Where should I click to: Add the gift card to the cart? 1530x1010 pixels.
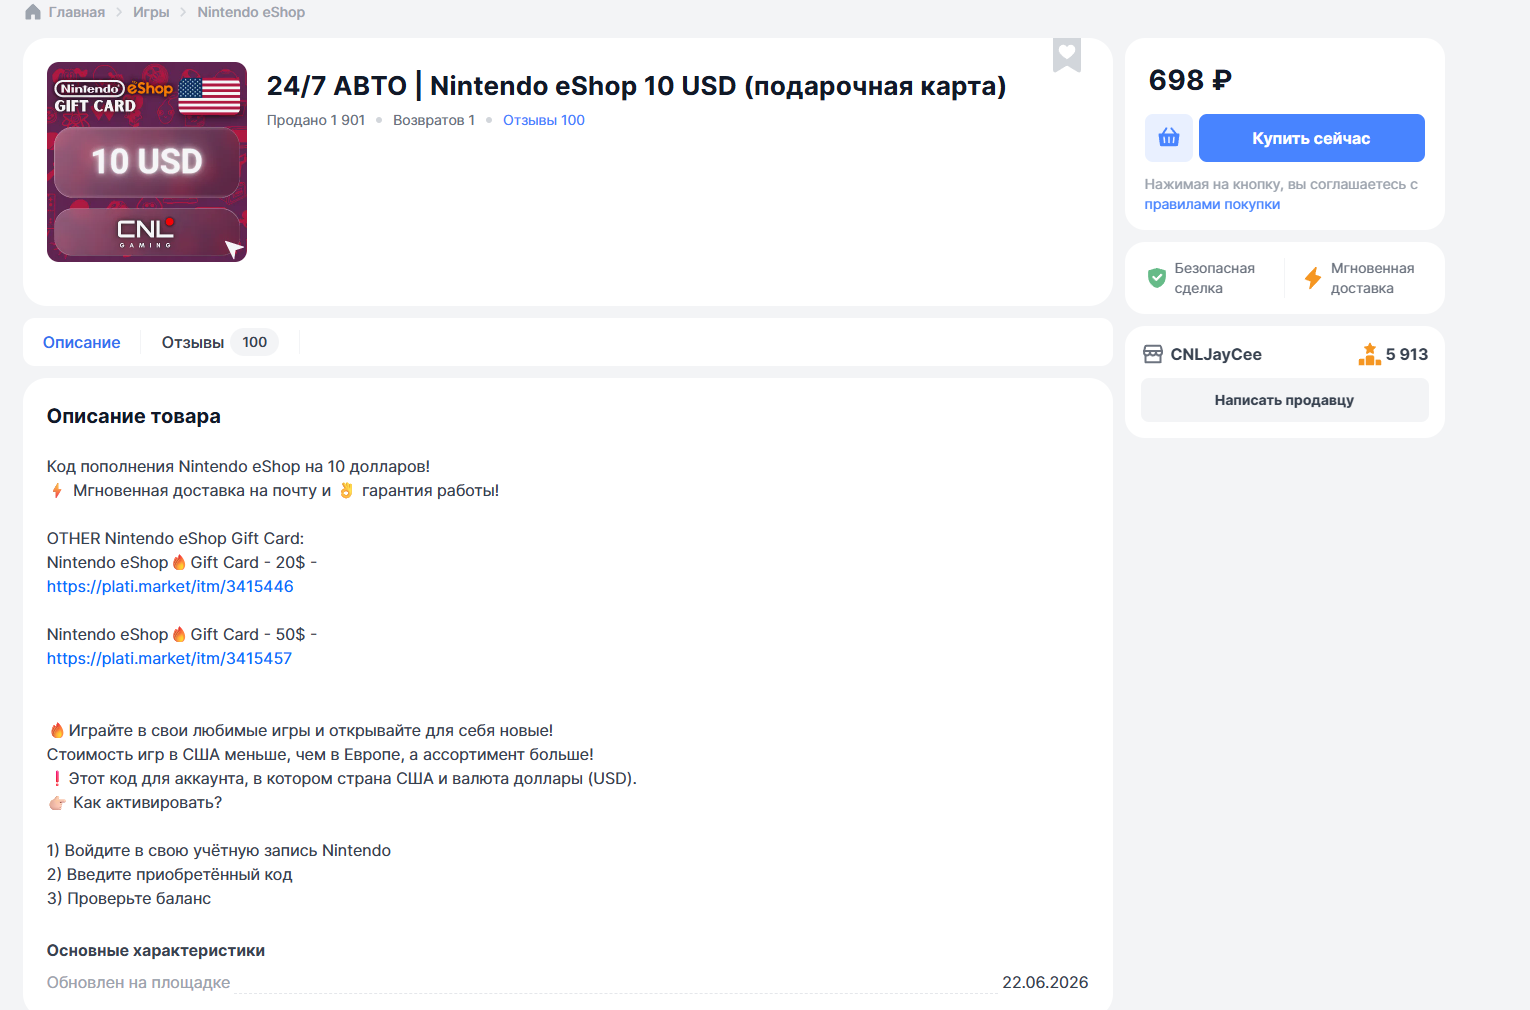pos(1169,138)
